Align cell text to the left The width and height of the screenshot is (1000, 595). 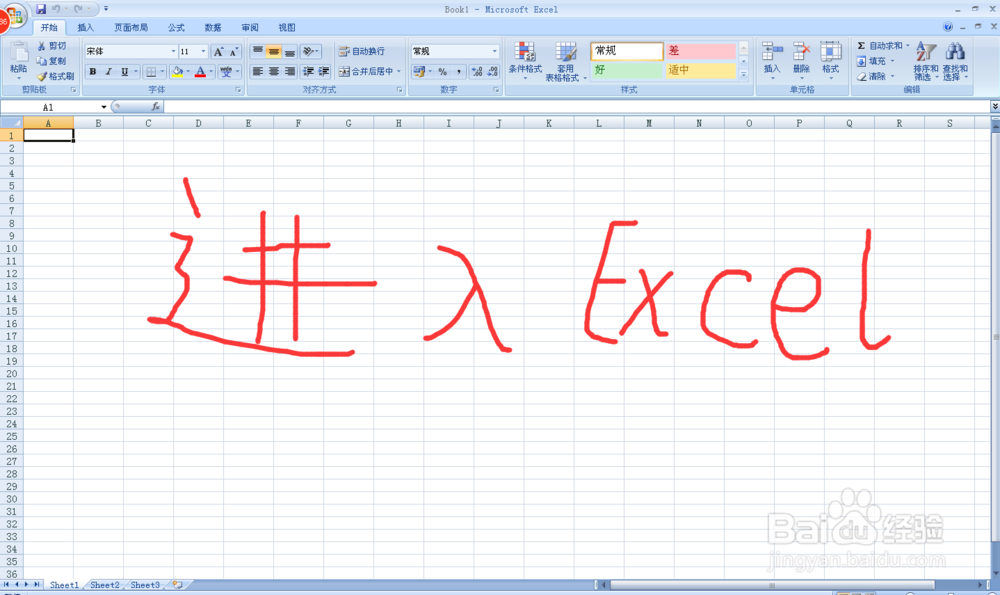(x=258, y=71)
